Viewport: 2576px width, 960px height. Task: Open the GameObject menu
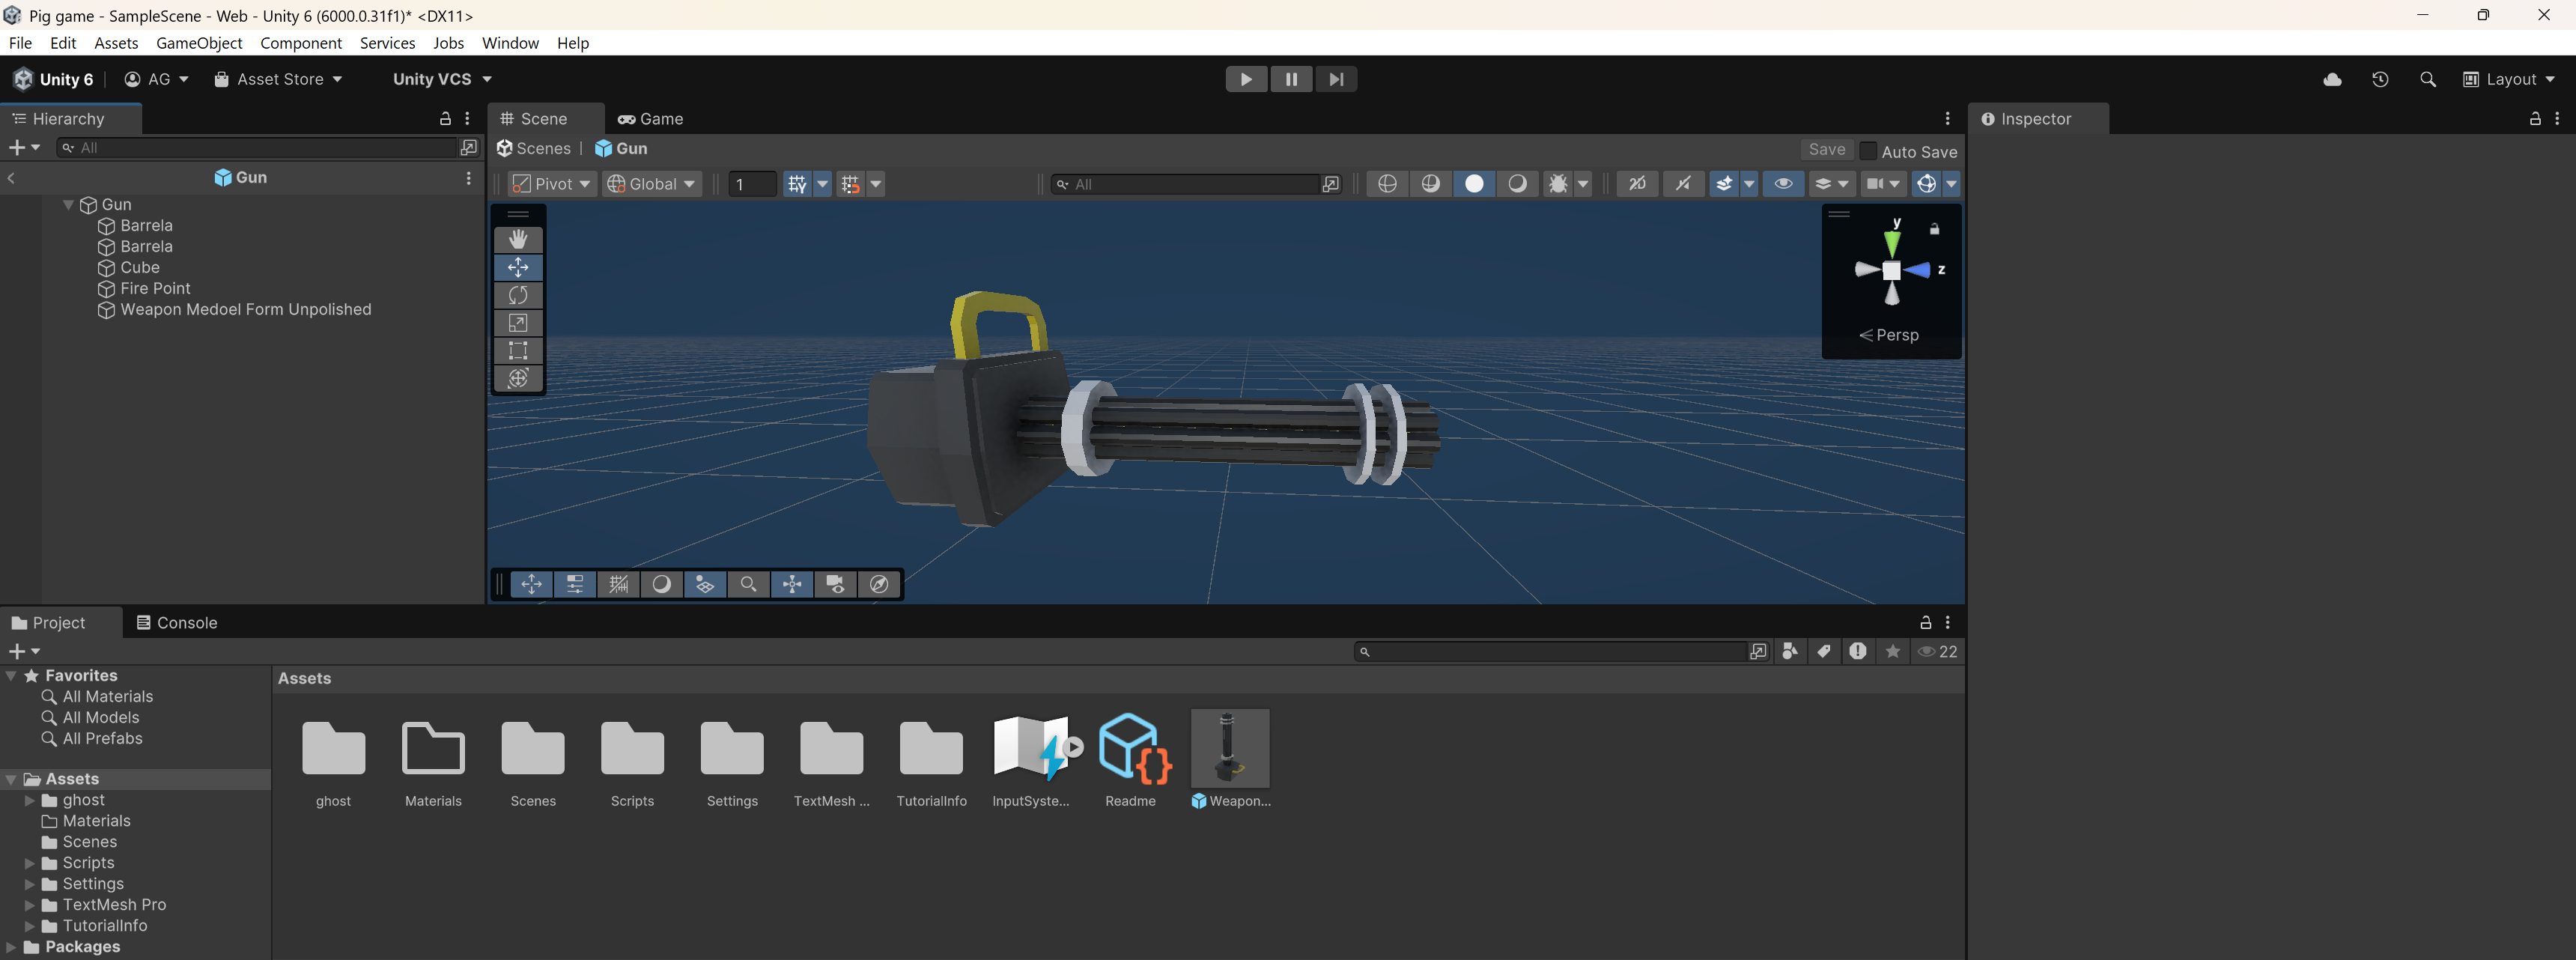(x=199, y=43)
